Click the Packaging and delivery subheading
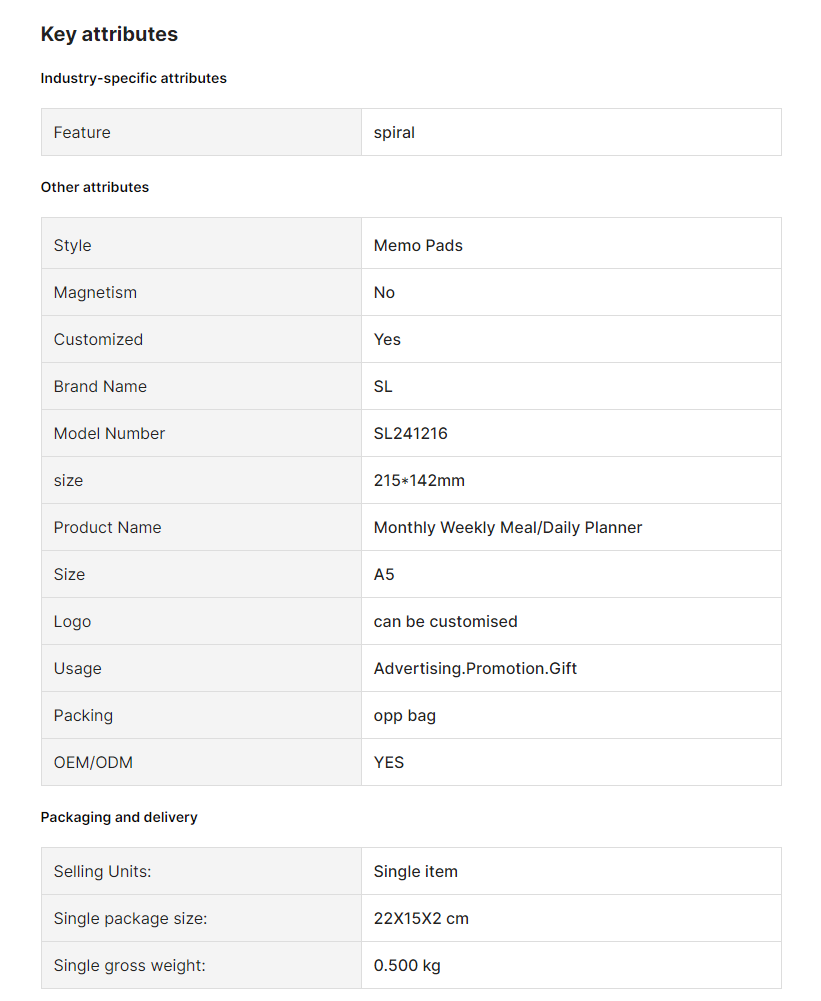The image size is (821, 1001). tap(119, 817)
